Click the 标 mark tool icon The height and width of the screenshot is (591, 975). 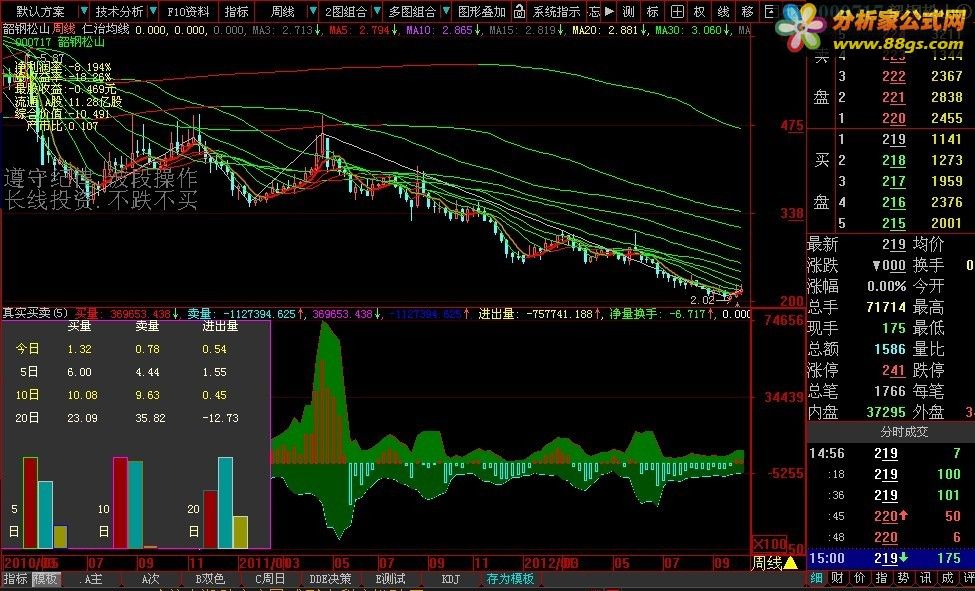[652, 11]
